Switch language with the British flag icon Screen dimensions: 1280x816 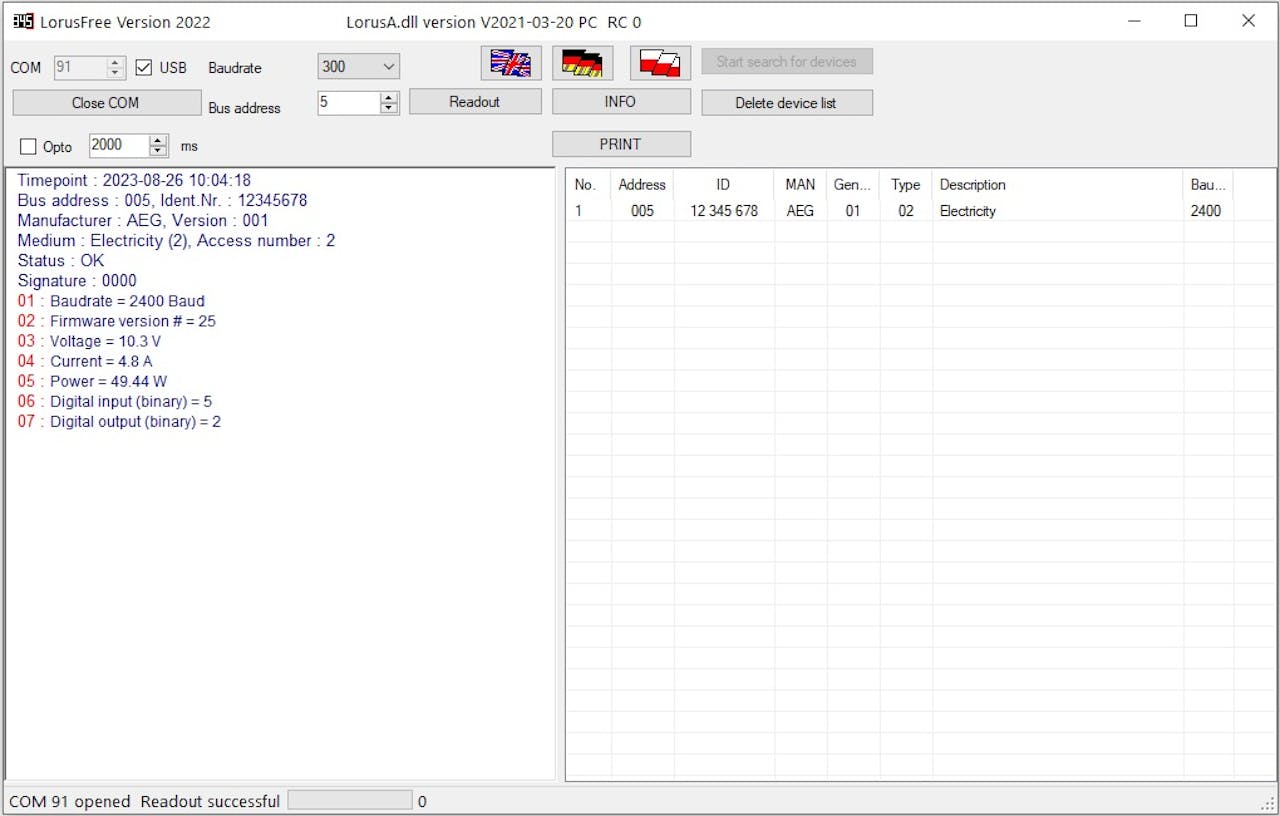click(511, 63)
